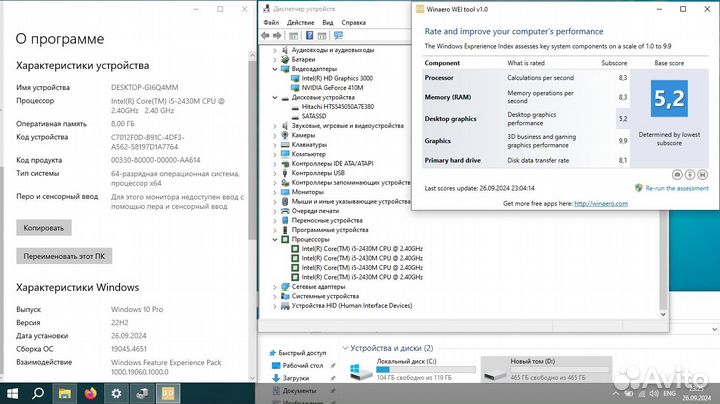Click the 5,2 base score tile

669,98
